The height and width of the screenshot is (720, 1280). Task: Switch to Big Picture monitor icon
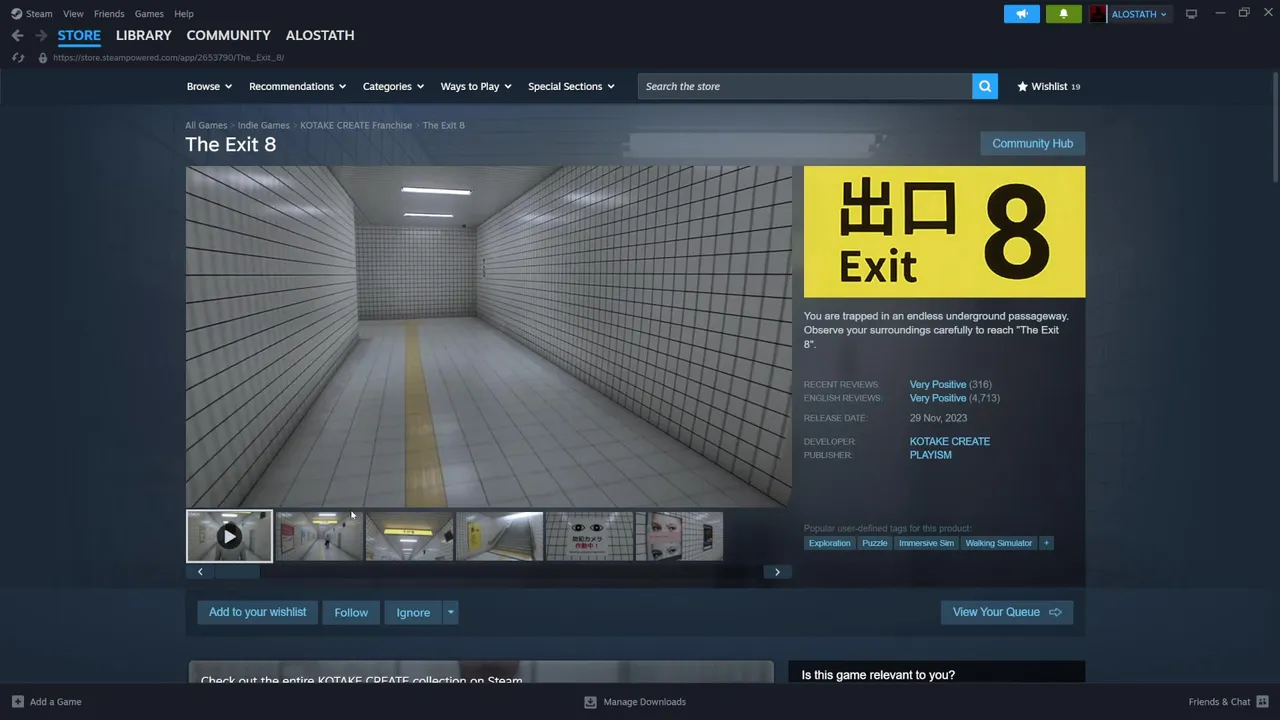pos(1191,14)
